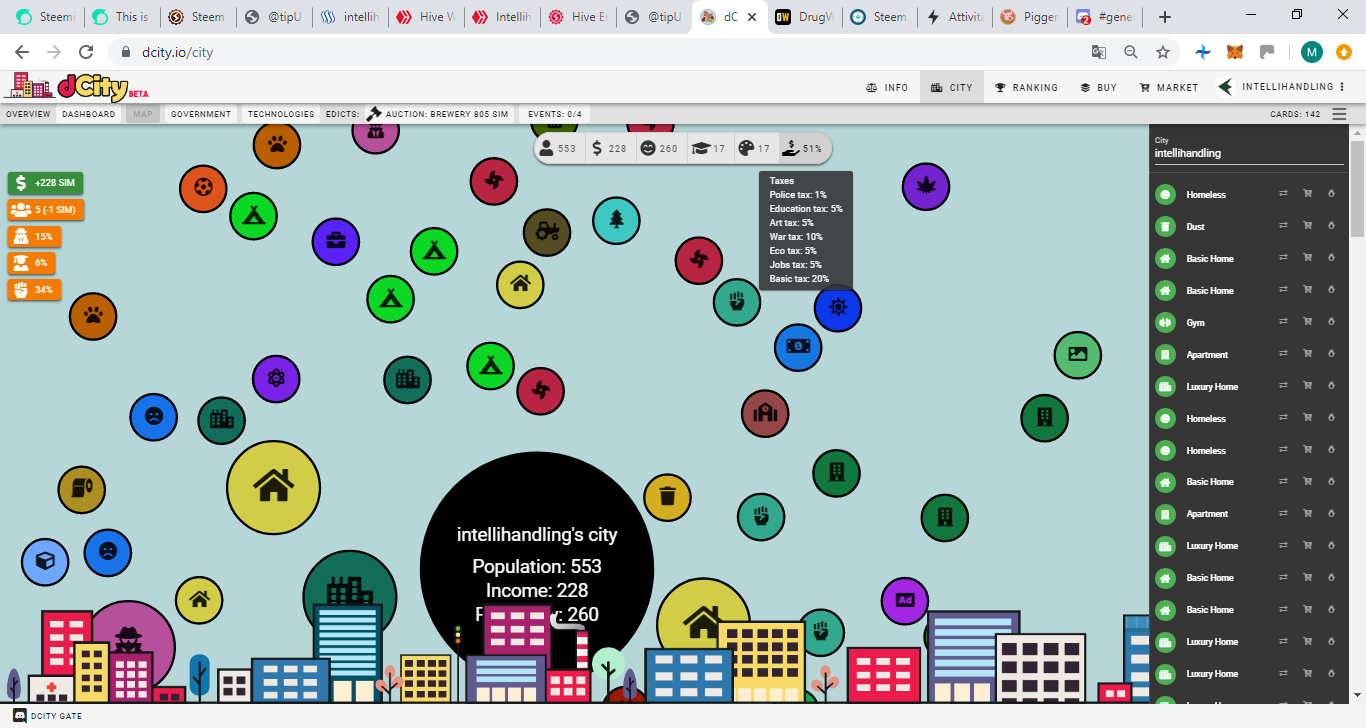Viewport: 1366px width, 728px height.
Task: Click the sell cart icon for Dust
Action: click(1307, 227)
